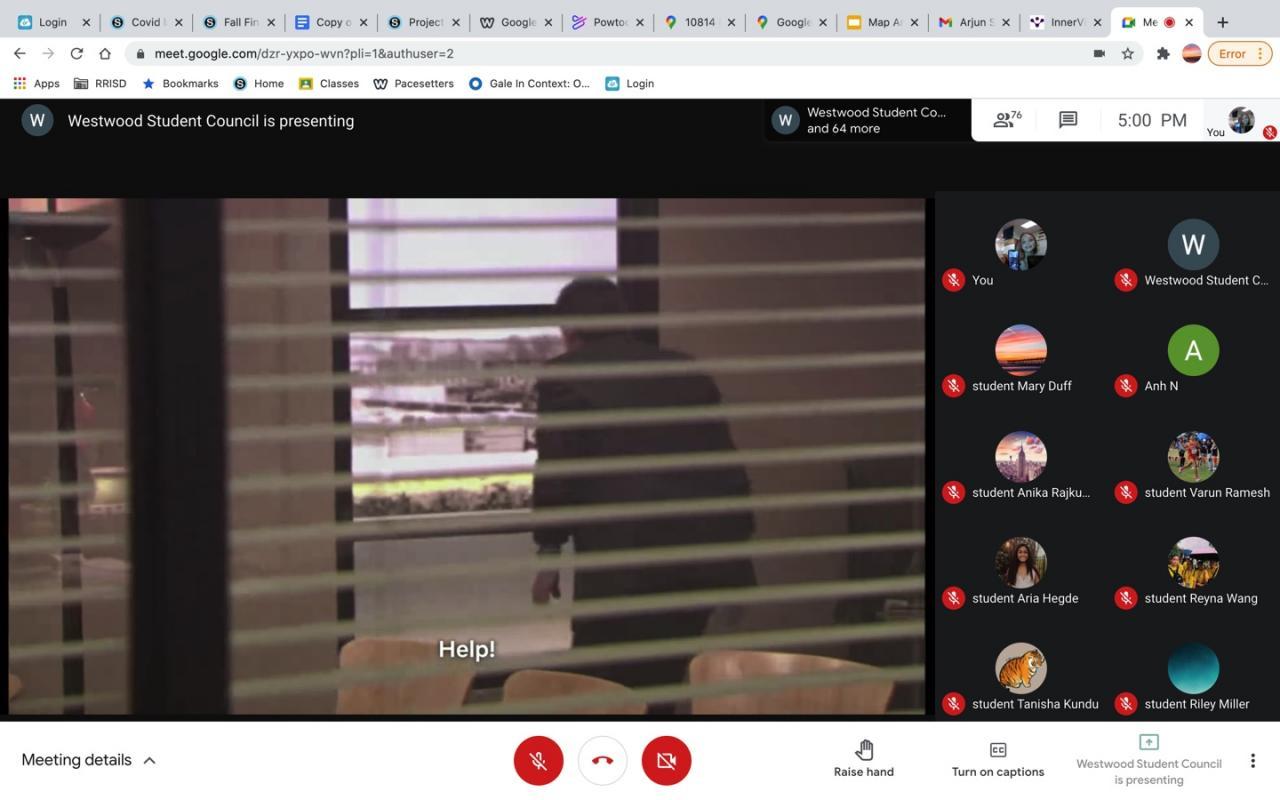Click the Chrome forward arrow
This screenshot has height=800, width=1280.
click(48, 53)
